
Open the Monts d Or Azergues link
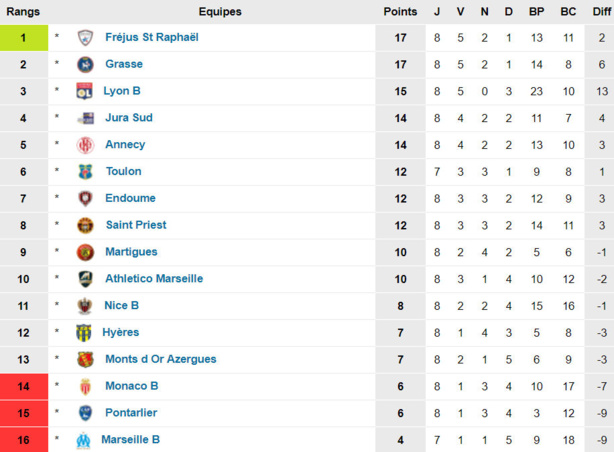(161, 359)
